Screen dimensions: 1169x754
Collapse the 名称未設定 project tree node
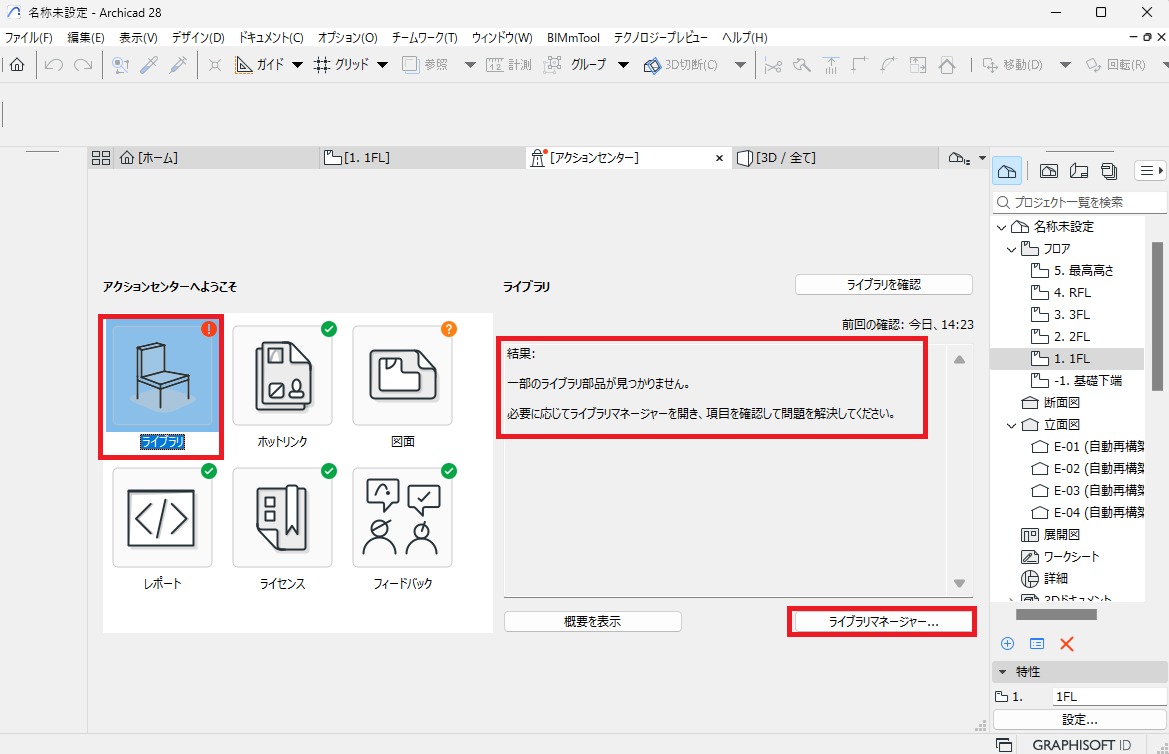coord(1001,227)
